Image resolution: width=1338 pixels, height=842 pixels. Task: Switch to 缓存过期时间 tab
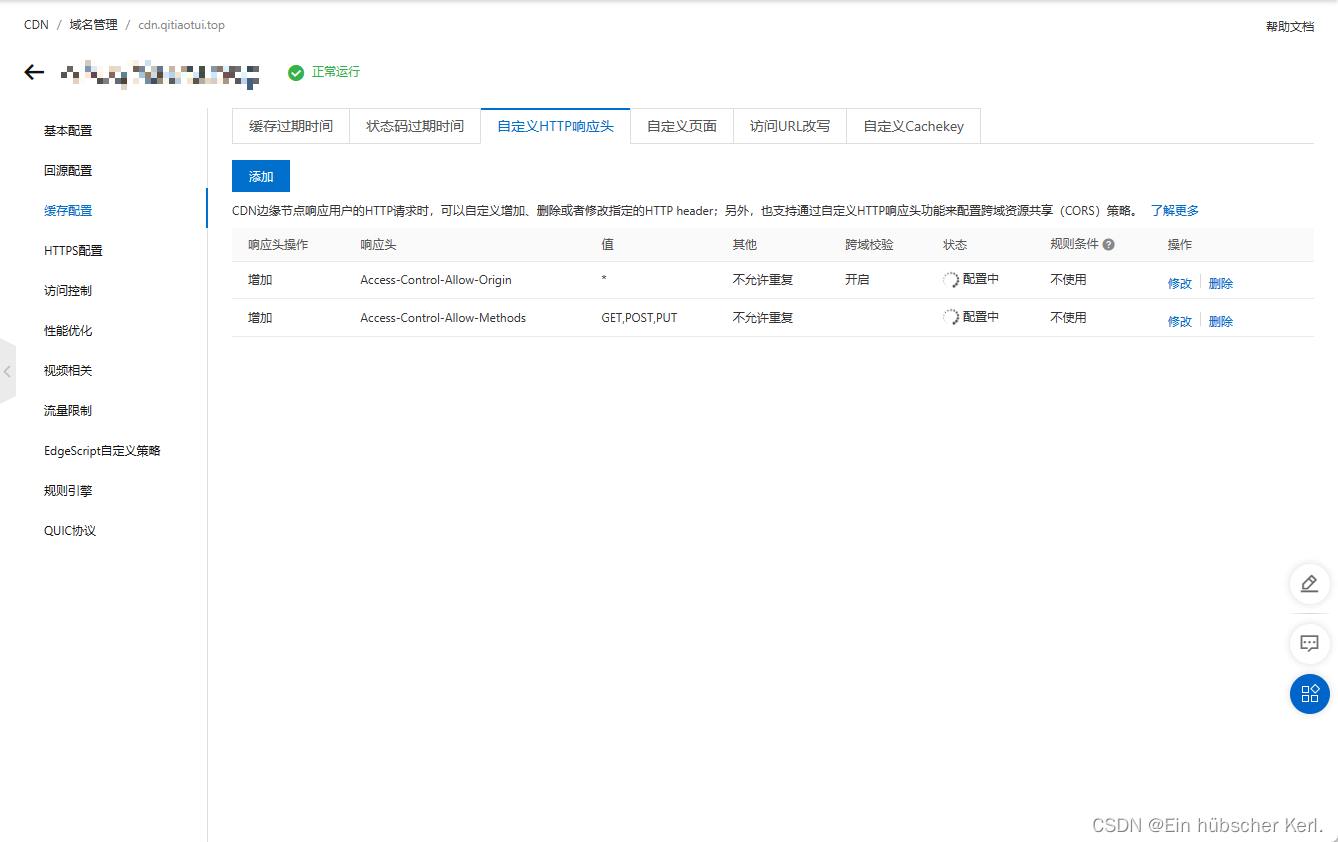pos(291,126)
